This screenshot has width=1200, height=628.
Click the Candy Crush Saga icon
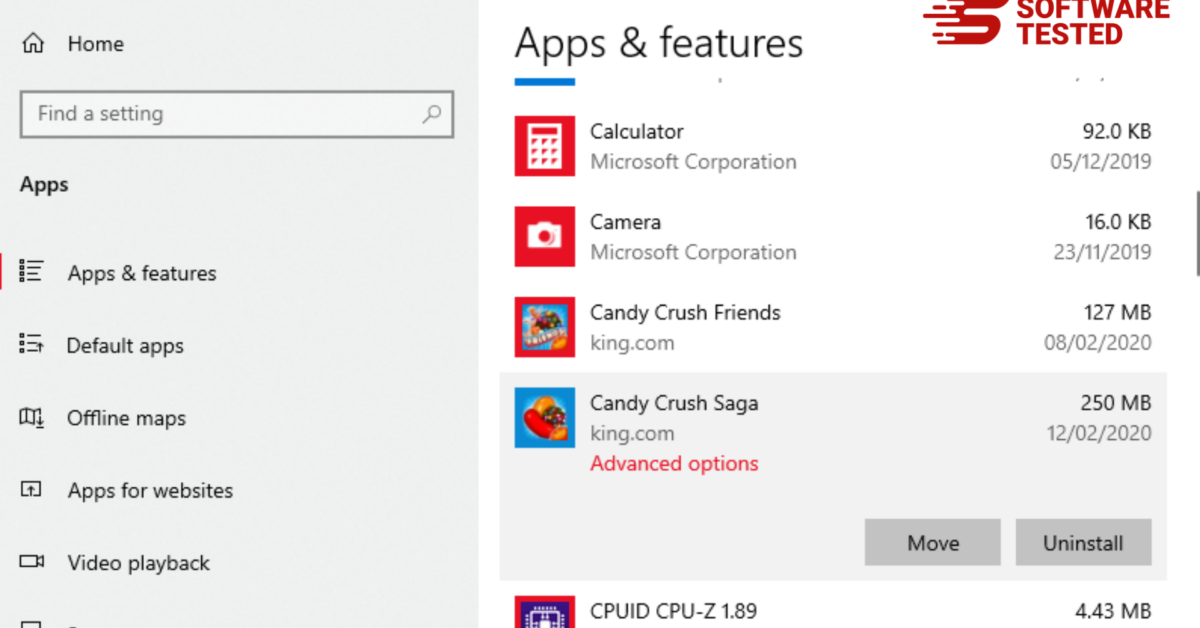click(544, 418)
